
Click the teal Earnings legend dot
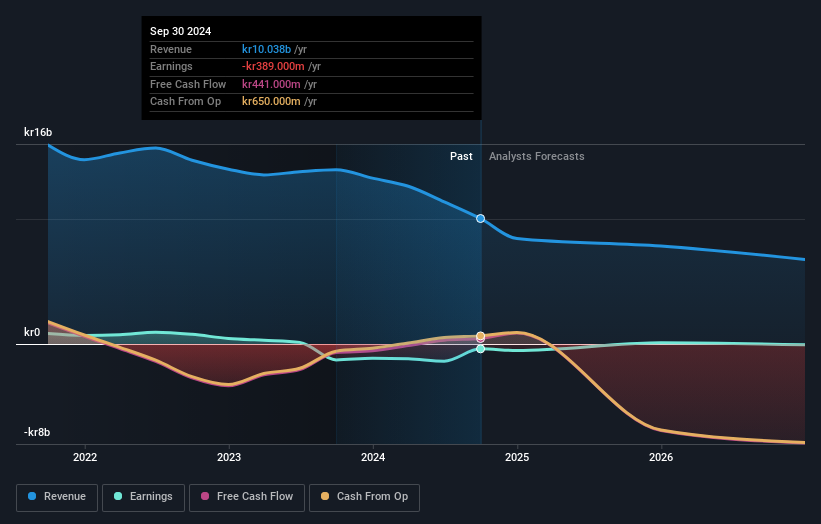click(x=118, y=496)
